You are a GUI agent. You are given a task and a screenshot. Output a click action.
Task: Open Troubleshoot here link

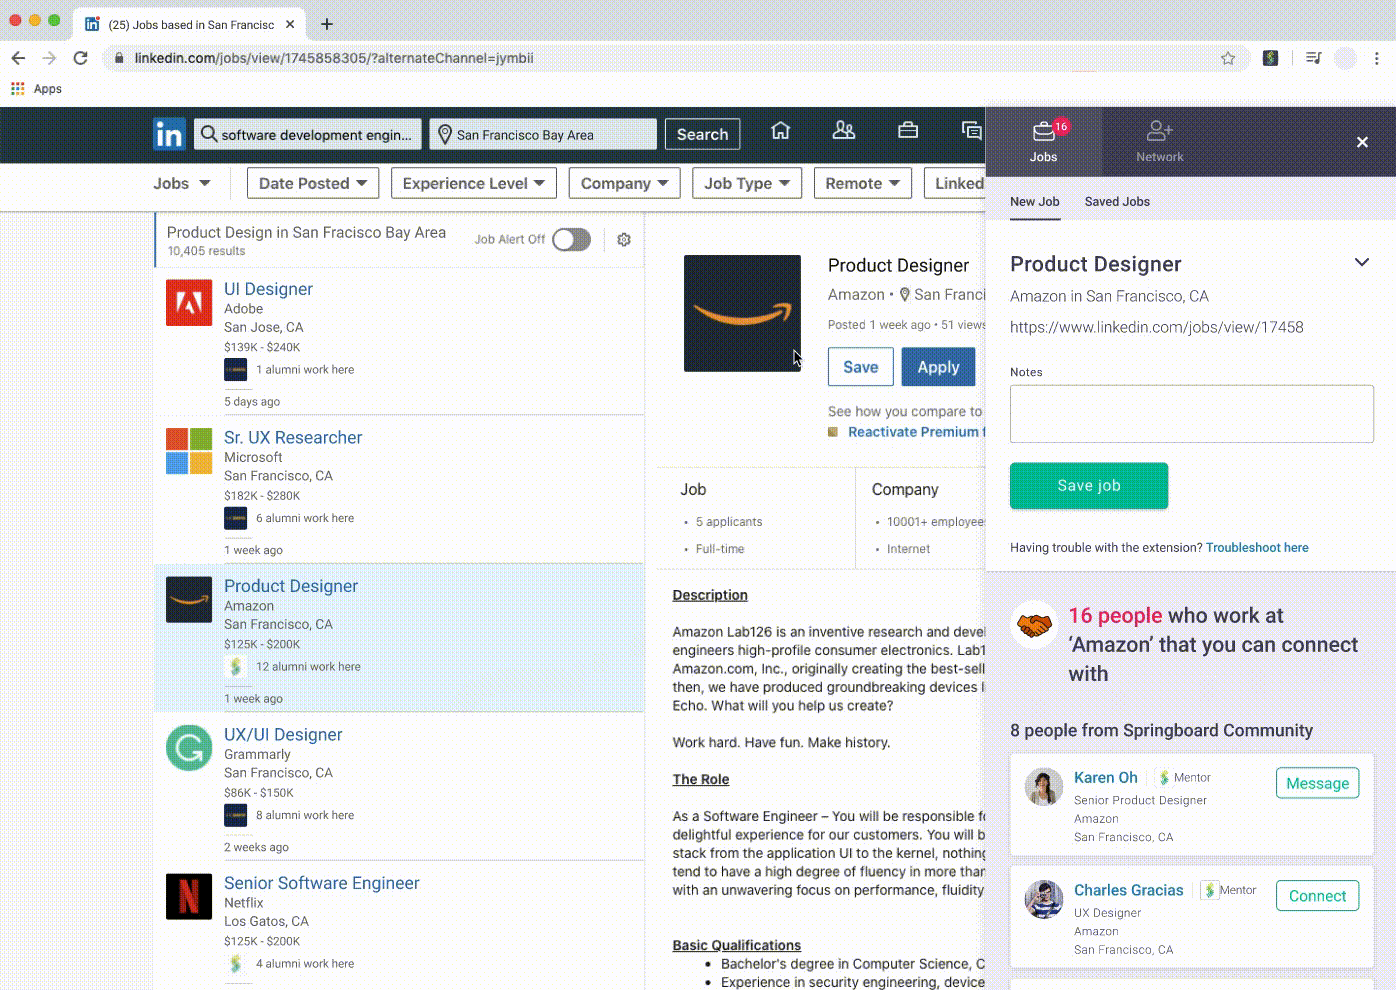[1257, 548]
